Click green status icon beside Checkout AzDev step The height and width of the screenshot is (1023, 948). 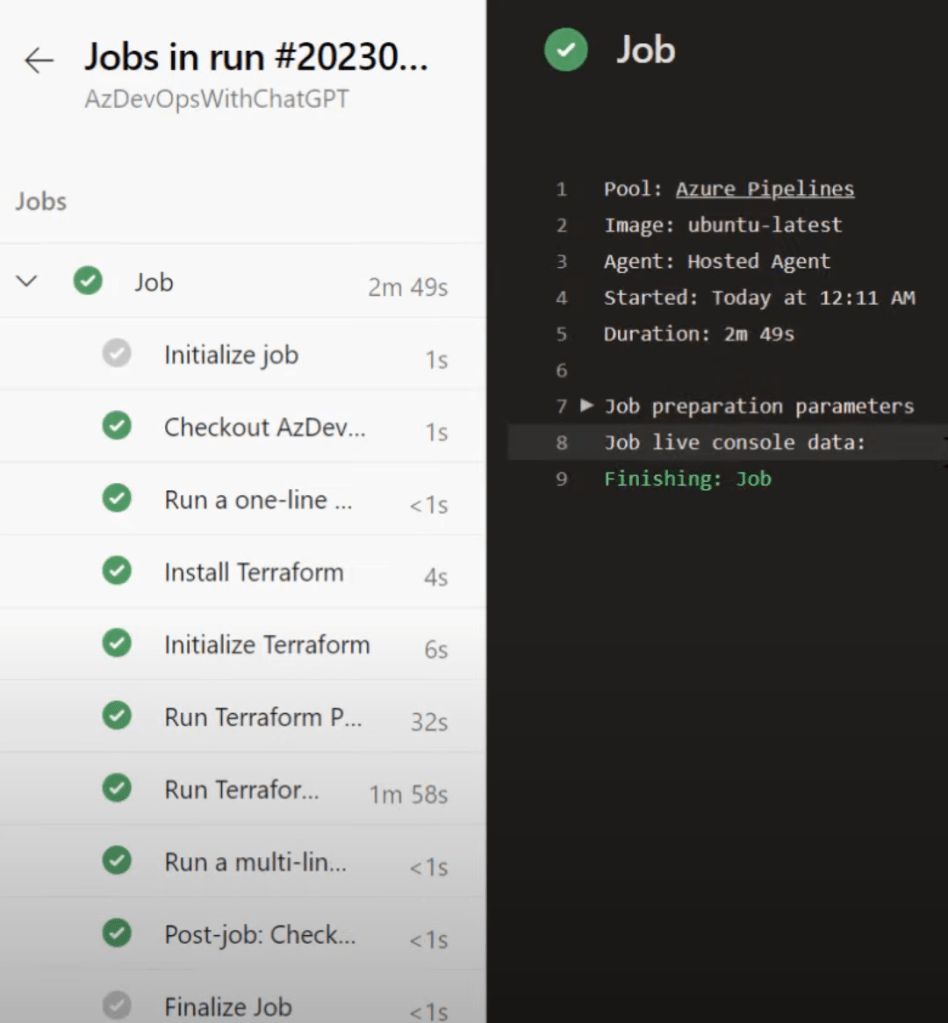pos(117,427)
